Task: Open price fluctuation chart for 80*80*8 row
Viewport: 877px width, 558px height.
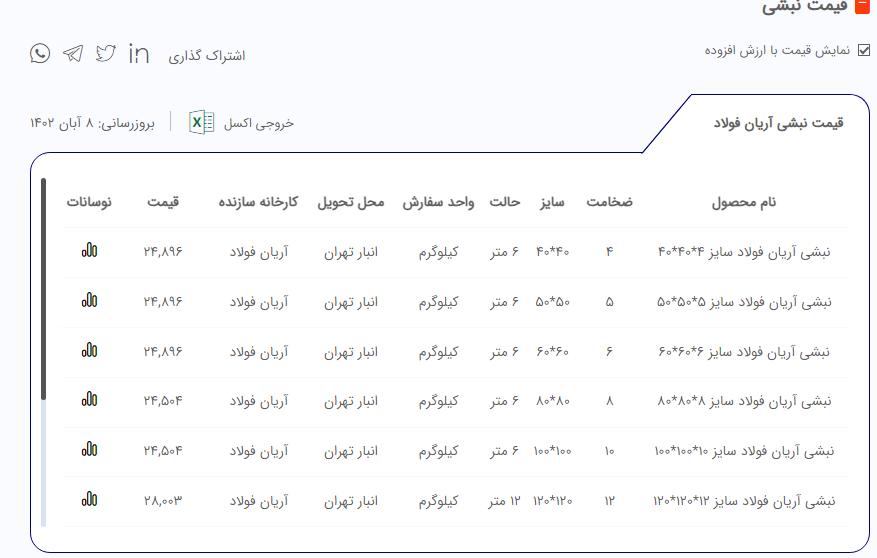Action: coord(90,400)
